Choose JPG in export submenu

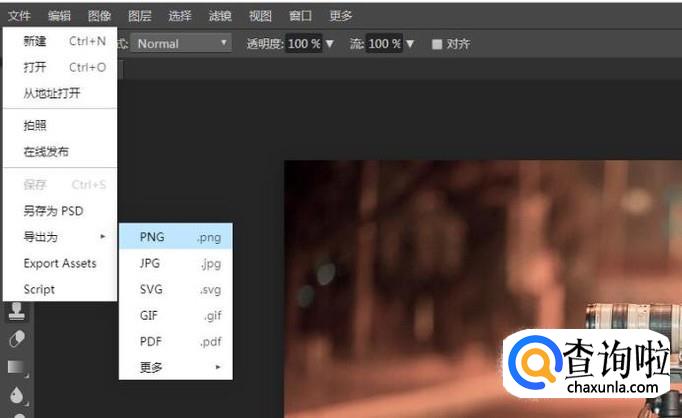click(175, 263)
